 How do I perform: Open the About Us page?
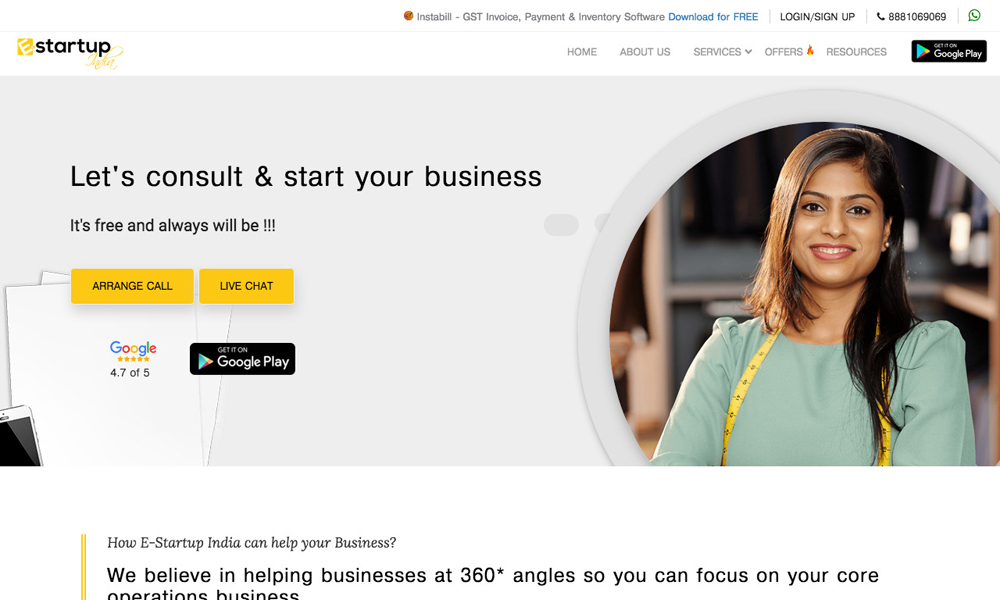tap(645, 52)
